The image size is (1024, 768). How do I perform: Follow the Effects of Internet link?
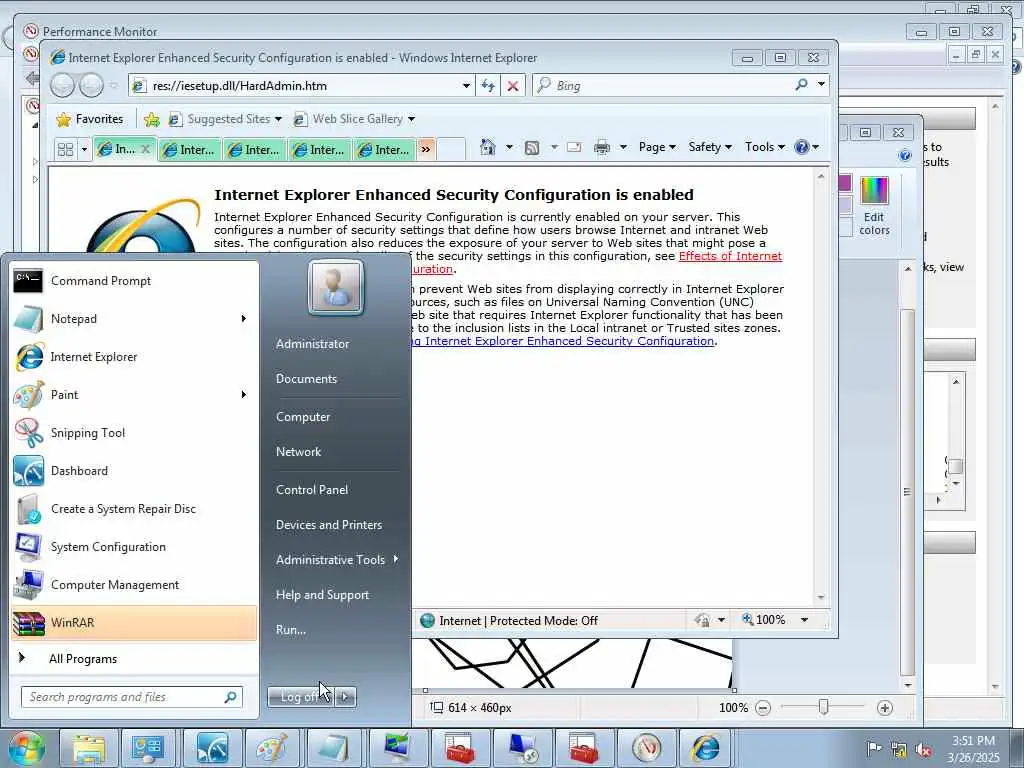tap(730, 256)
